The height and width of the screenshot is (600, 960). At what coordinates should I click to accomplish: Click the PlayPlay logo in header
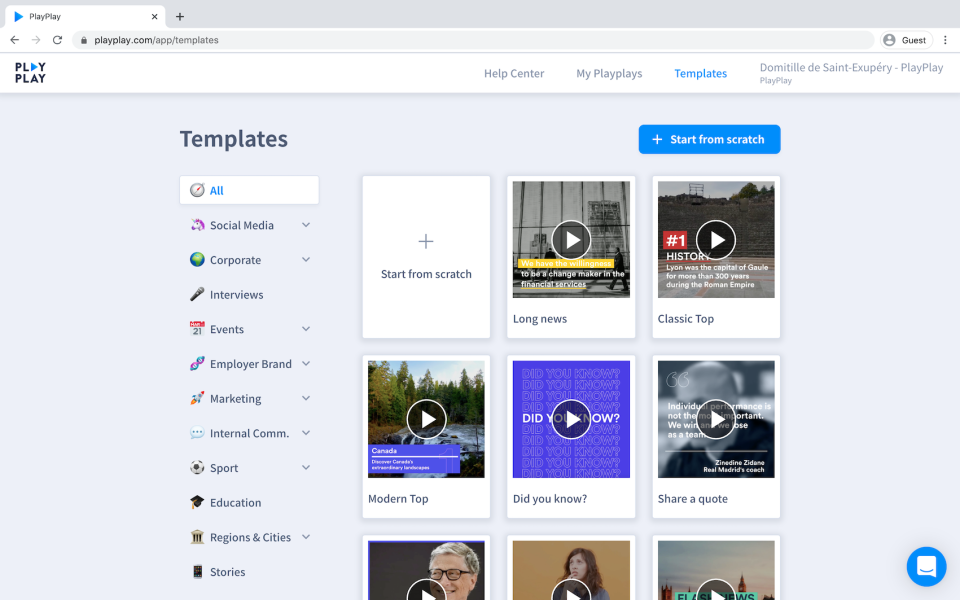point(31,73)
